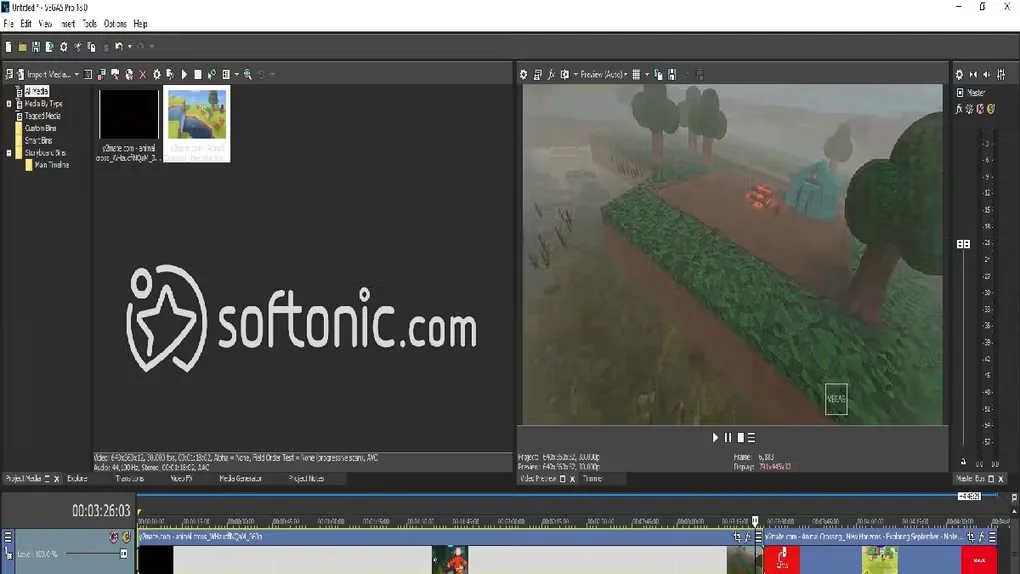Toggle external monitor preview icon
The width and height of the screenshot is (1020, 574).
[x=538, y=75]
